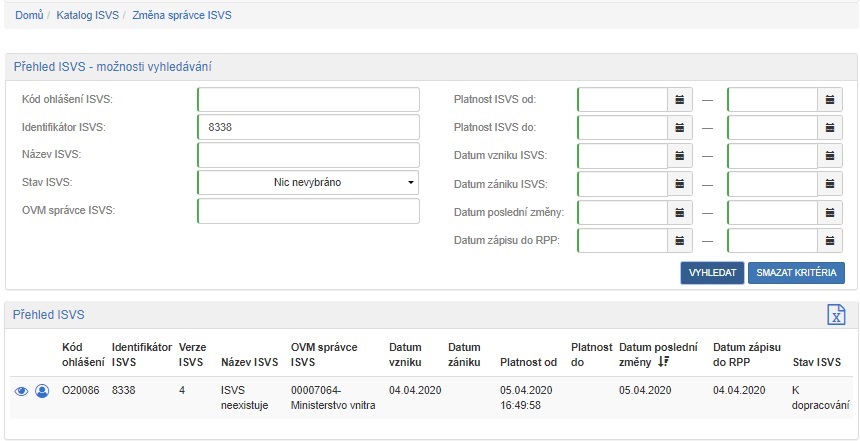Click the user icon in row O20086
The height and width of the screenshot is (441, 860).
click(x=42, y=391)
